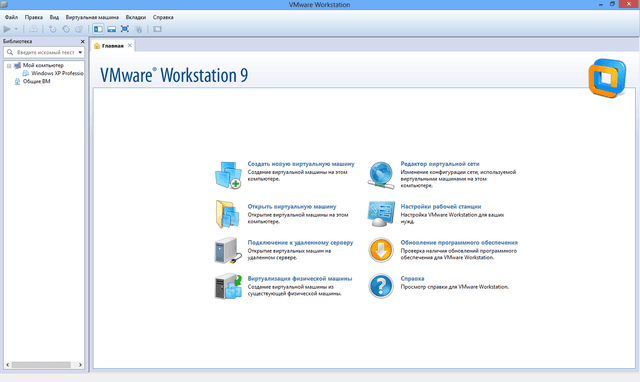Click the library horizontal scrollbar left arrow
640x382 pixels.
coord(7,365)
